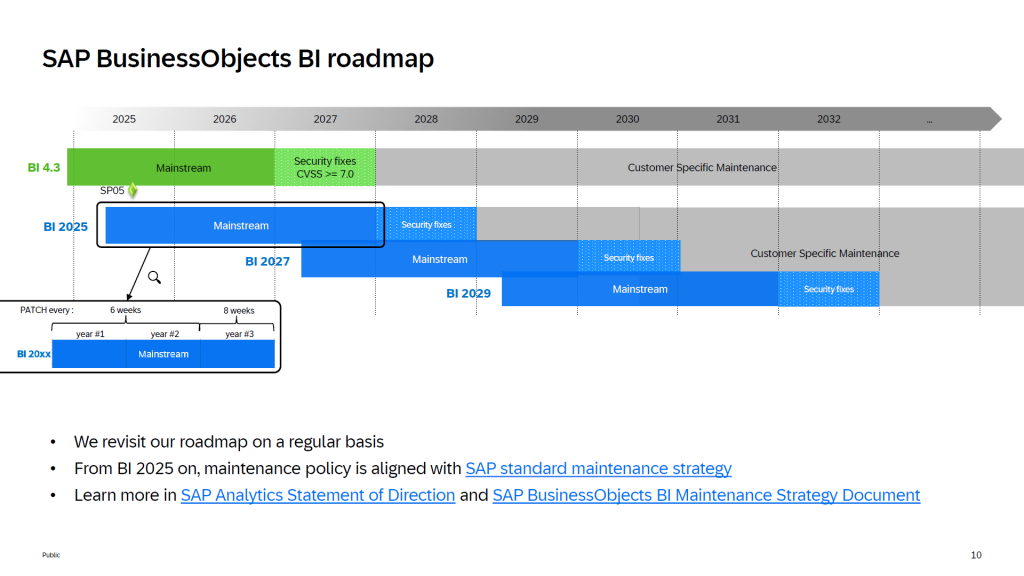Image resolution: width=1024 pixels, height=576 pixels.
Task: Select the BI 2025 Mainstream bar
Action: [x=241, y=225]
